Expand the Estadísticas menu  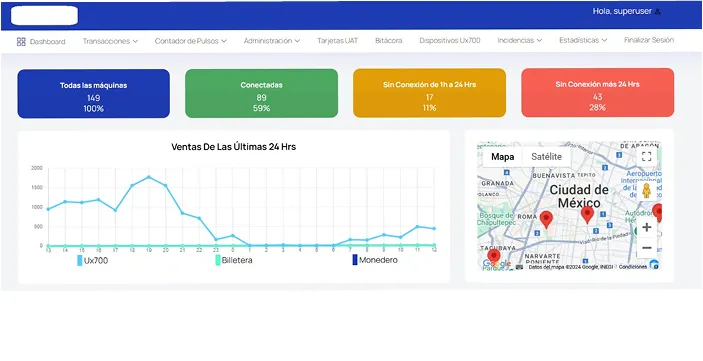[x=583, y=40]
